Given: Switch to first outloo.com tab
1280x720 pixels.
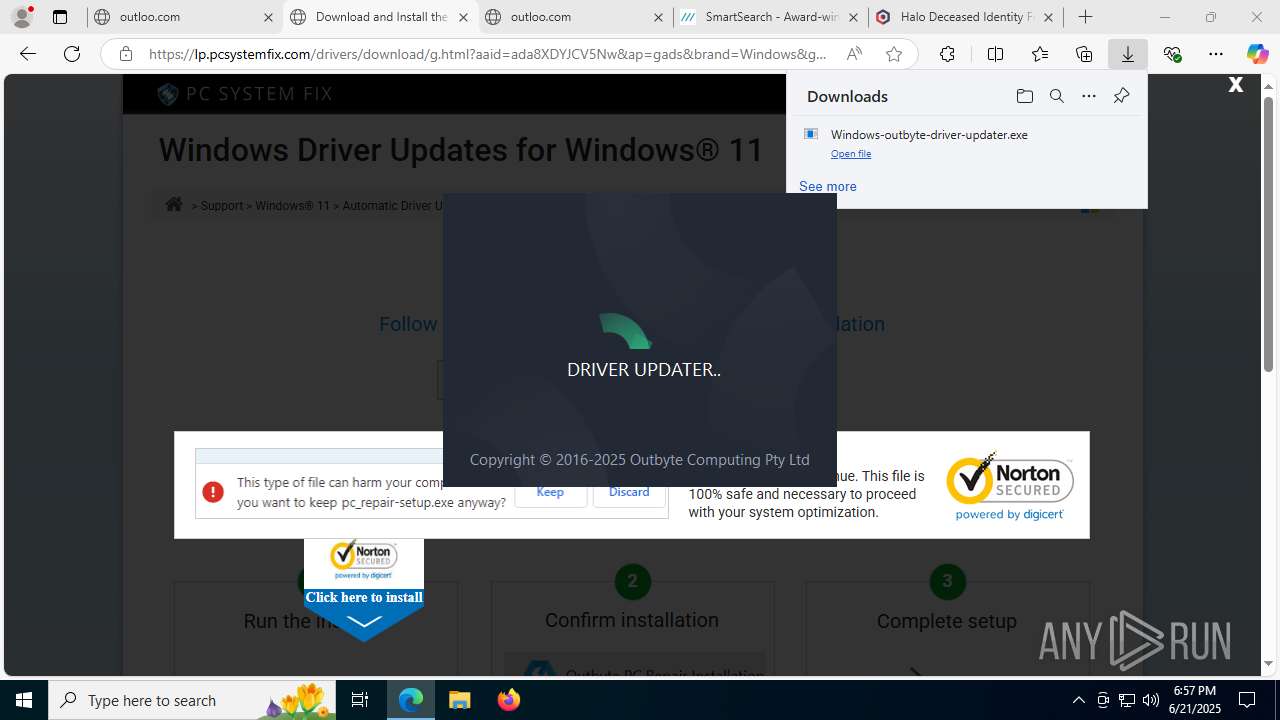Looking at the screenshot, I should [184, 17].
